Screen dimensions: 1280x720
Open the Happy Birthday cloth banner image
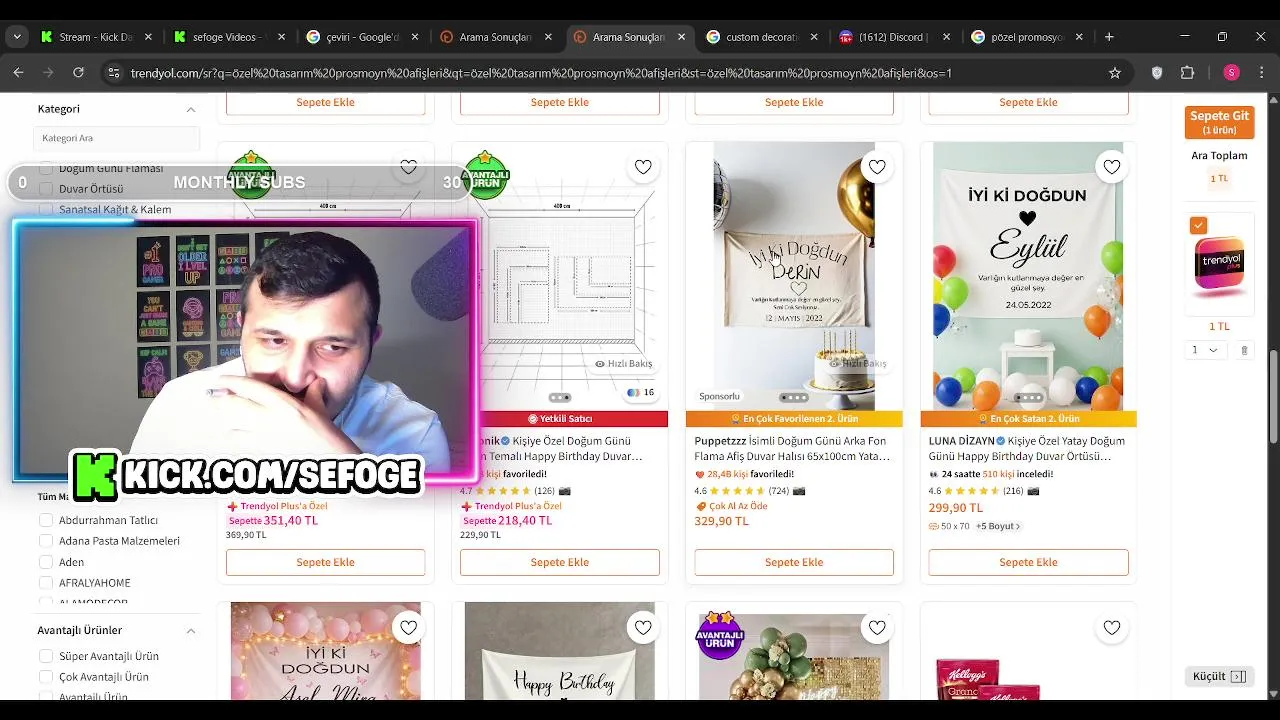tap(560, 651)
